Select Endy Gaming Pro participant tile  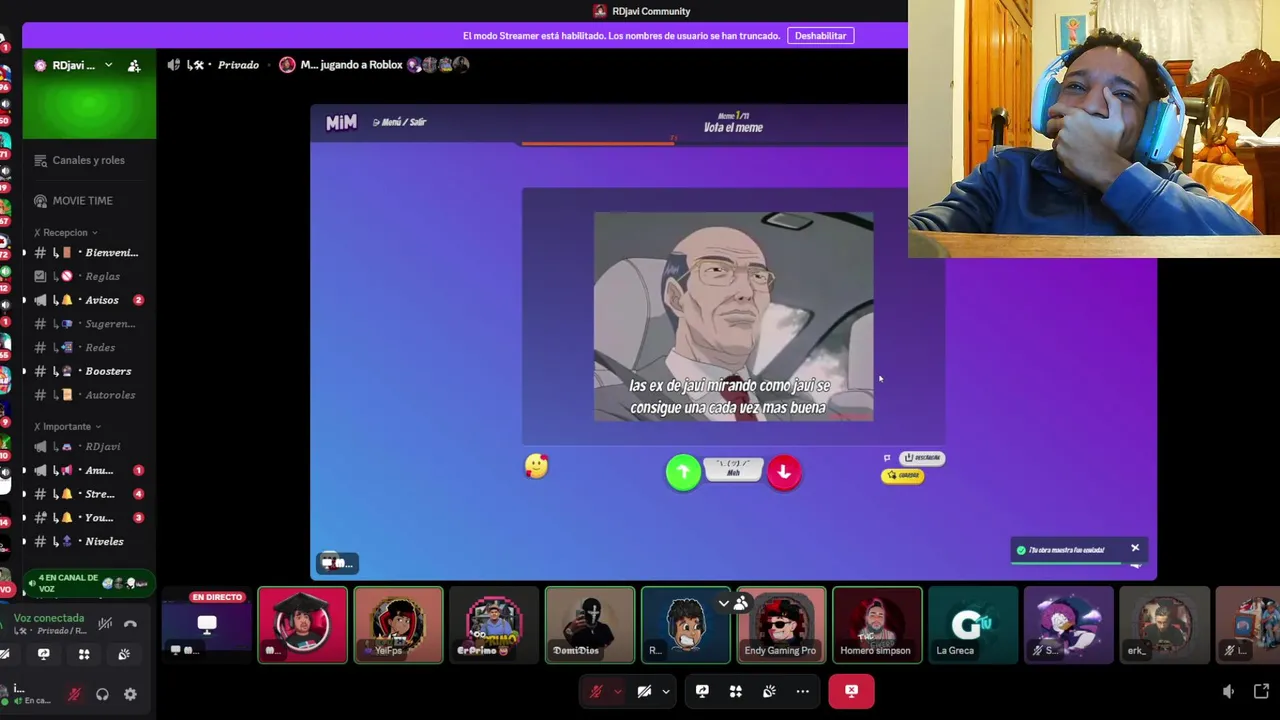(782, 625)
